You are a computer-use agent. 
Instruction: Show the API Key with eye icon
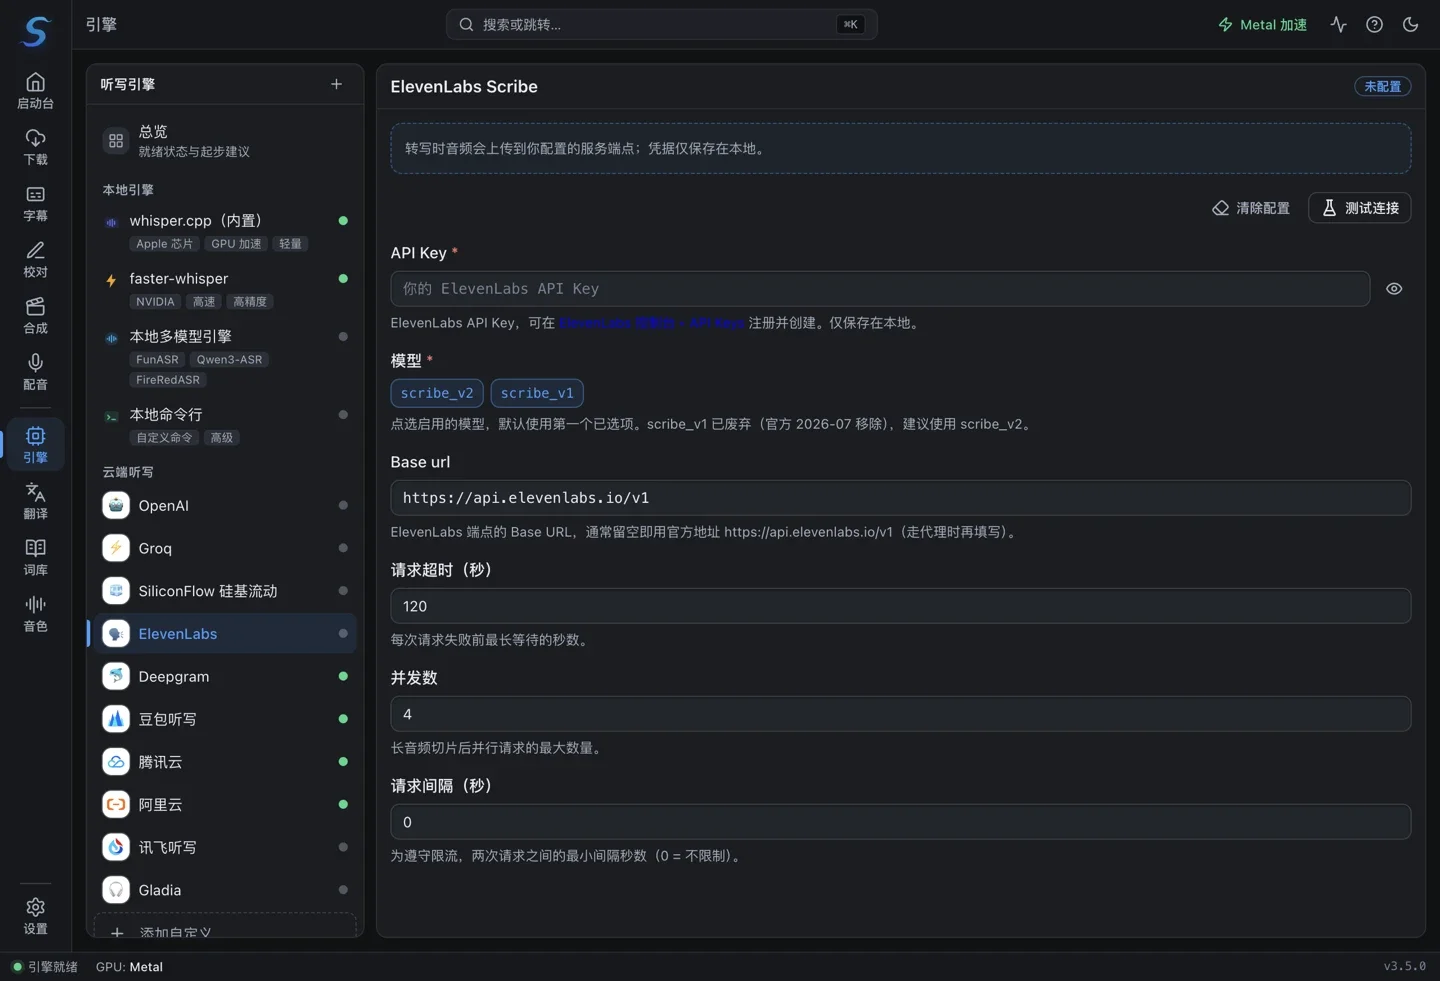pyautogui.click(x=1394, y=289)
